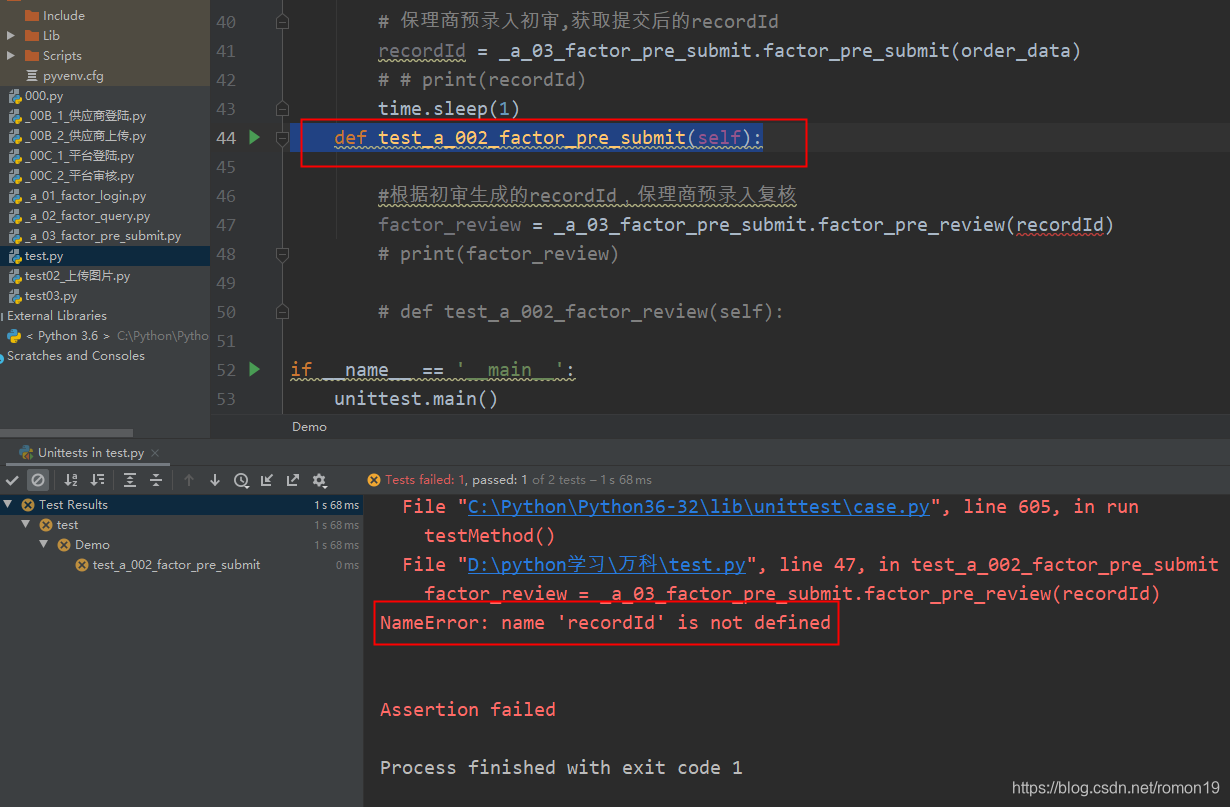Click the Export Test Results icon
The height and width of the screenshot is (807, 1230).
[293, 480]
